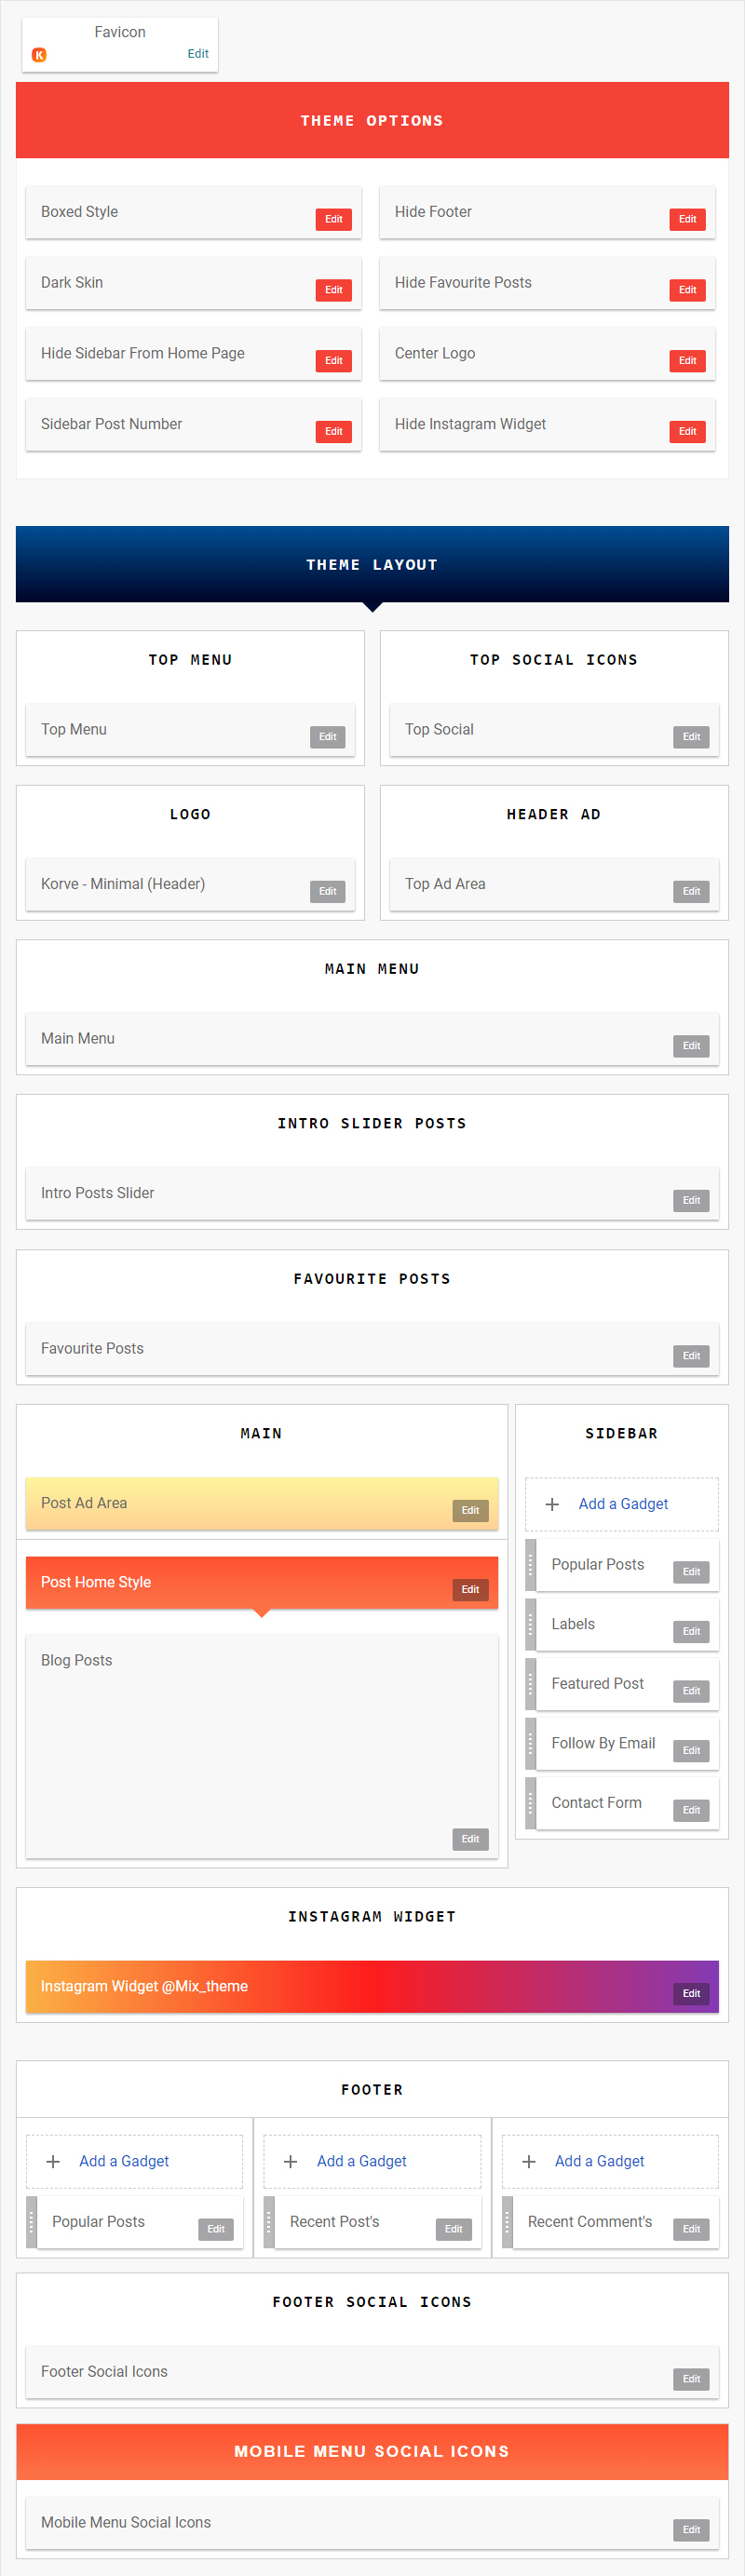The height and width of the screenshot is (2576, 745).
Task: Click the drag handle of the Labels gadget
Action: 531,1624
